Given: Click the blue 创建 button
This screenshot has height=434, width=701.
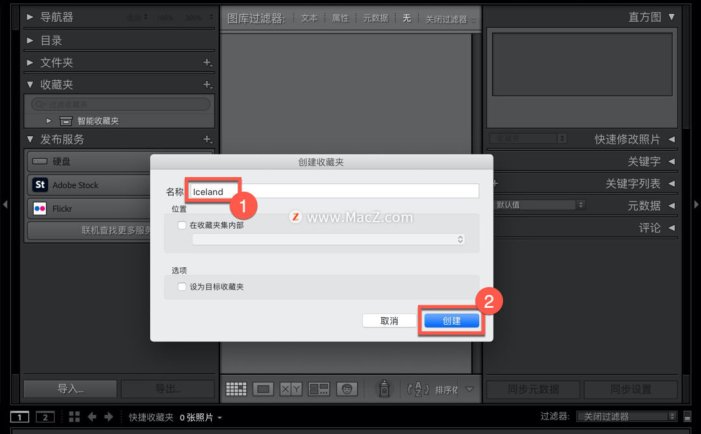Looking at the screenshot, I should 451,320.
